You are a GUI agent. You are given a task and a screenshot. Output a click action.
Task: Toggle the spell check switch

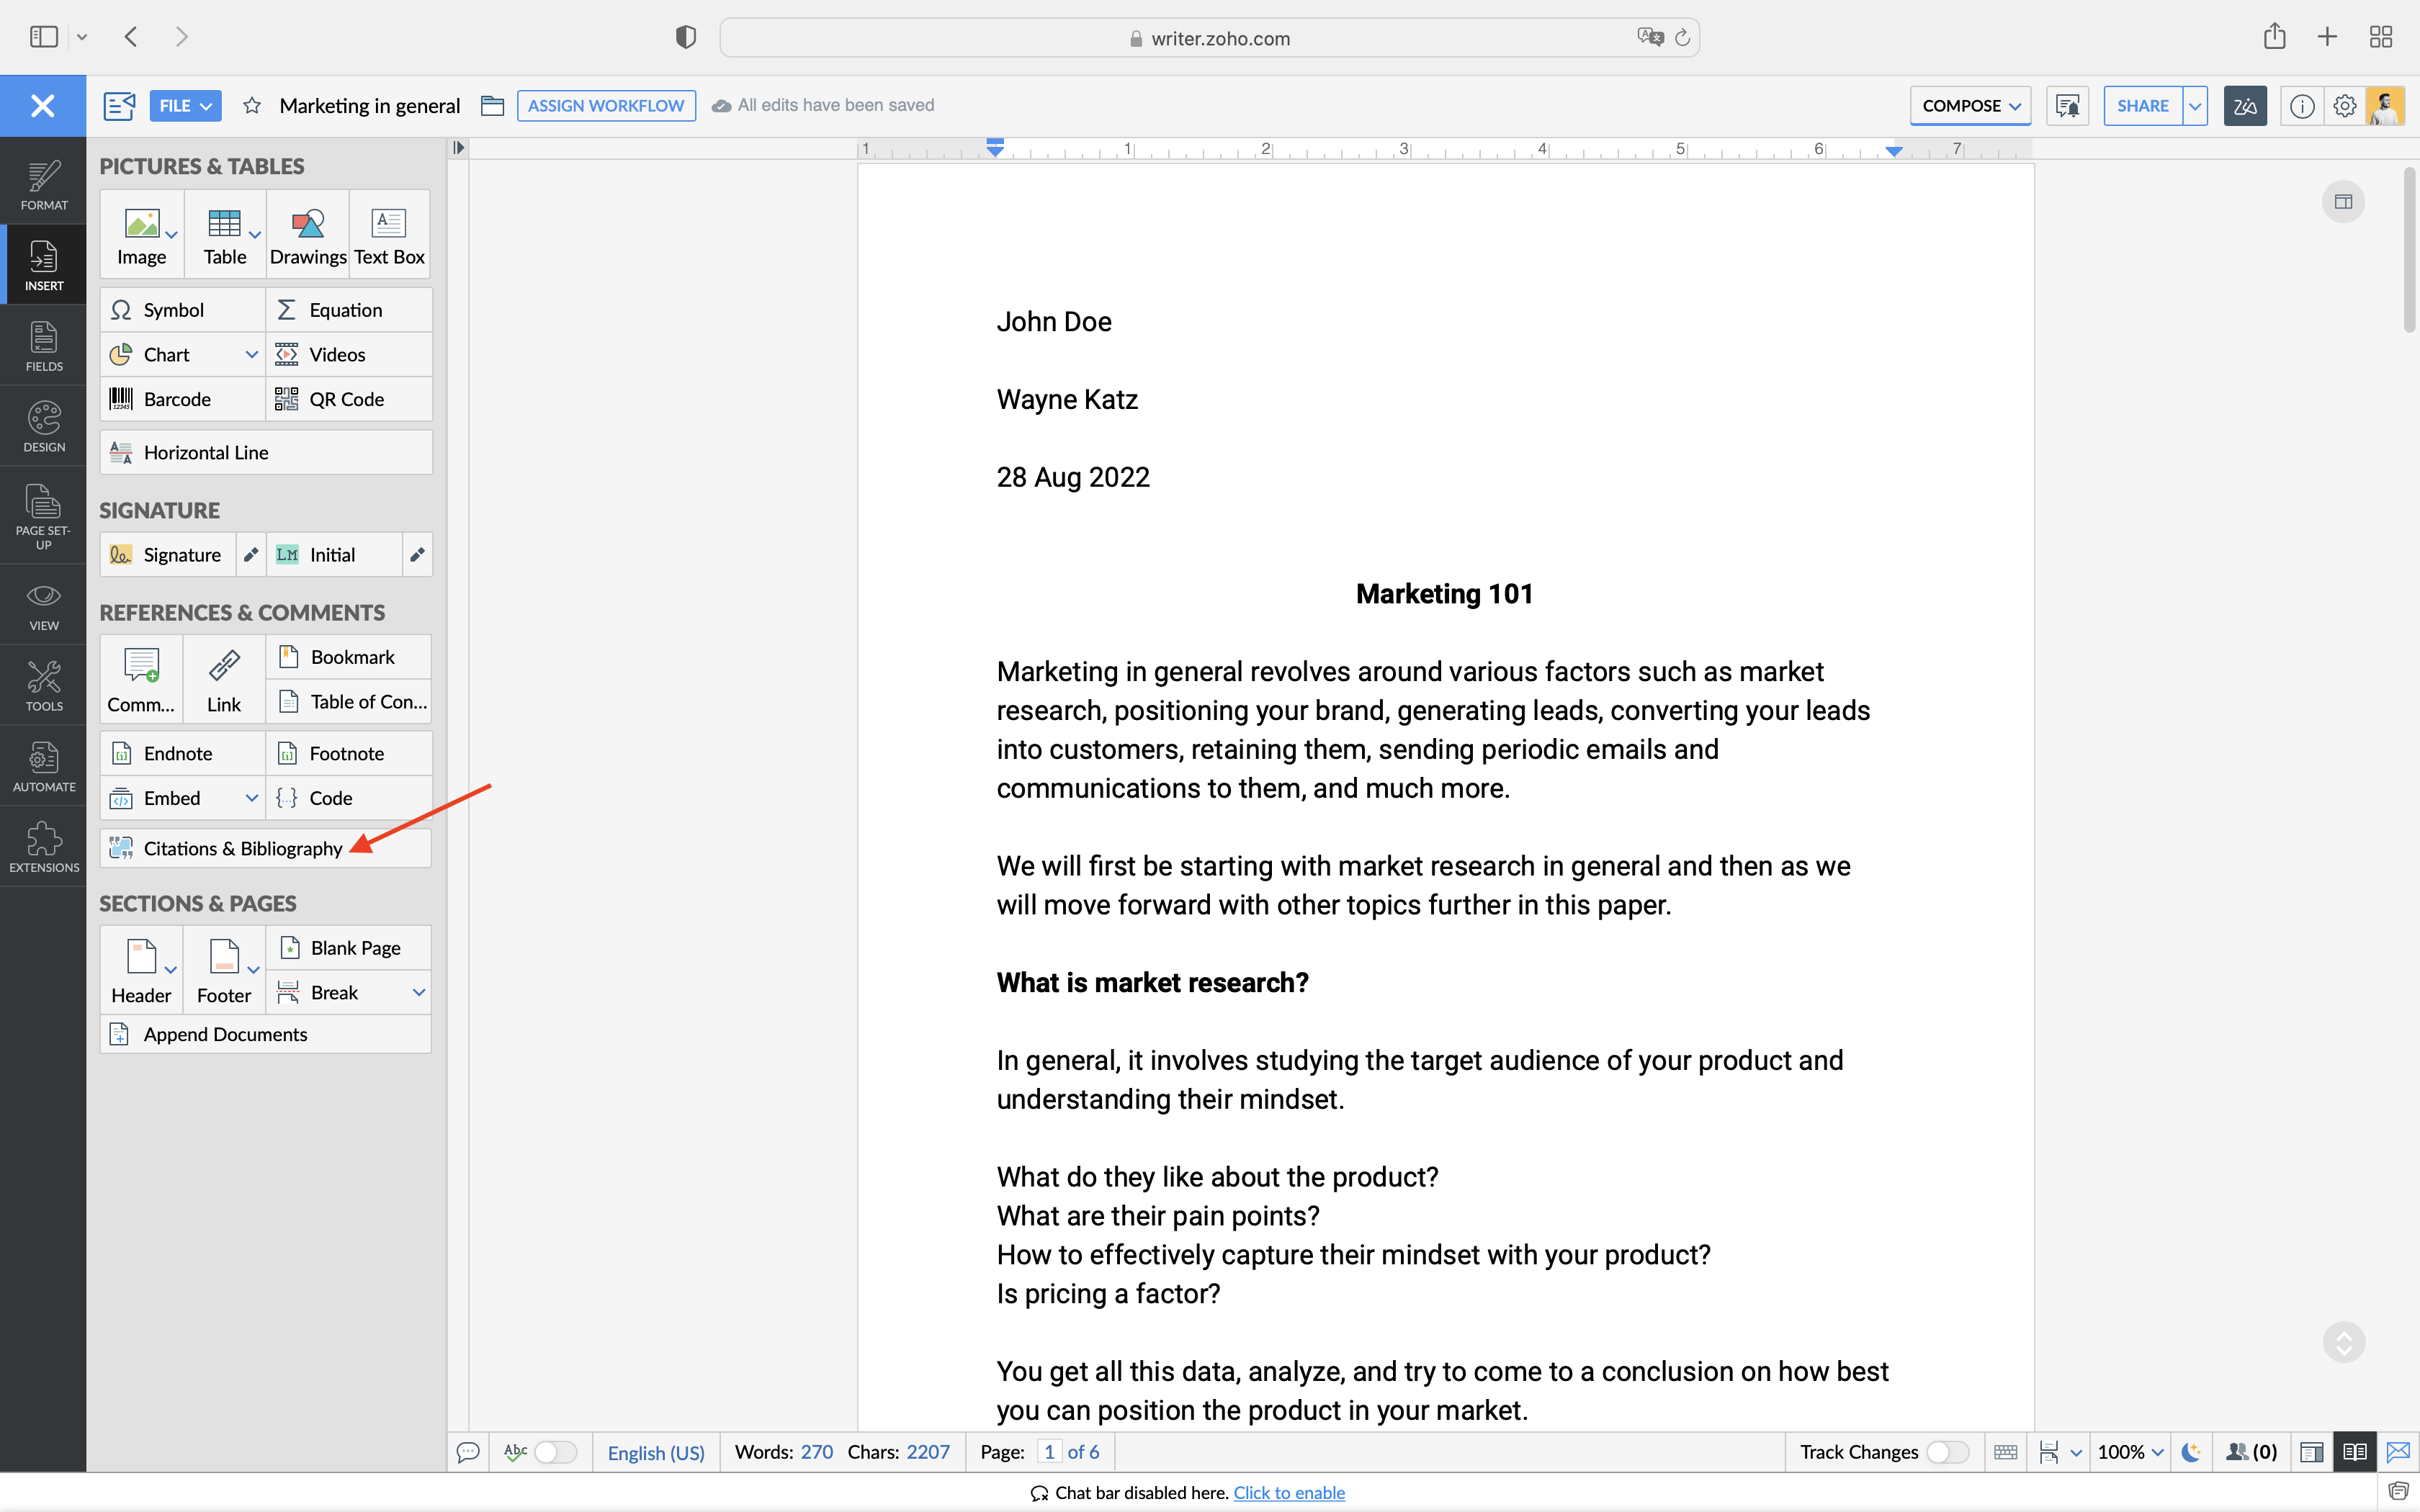coord(554,1452)
